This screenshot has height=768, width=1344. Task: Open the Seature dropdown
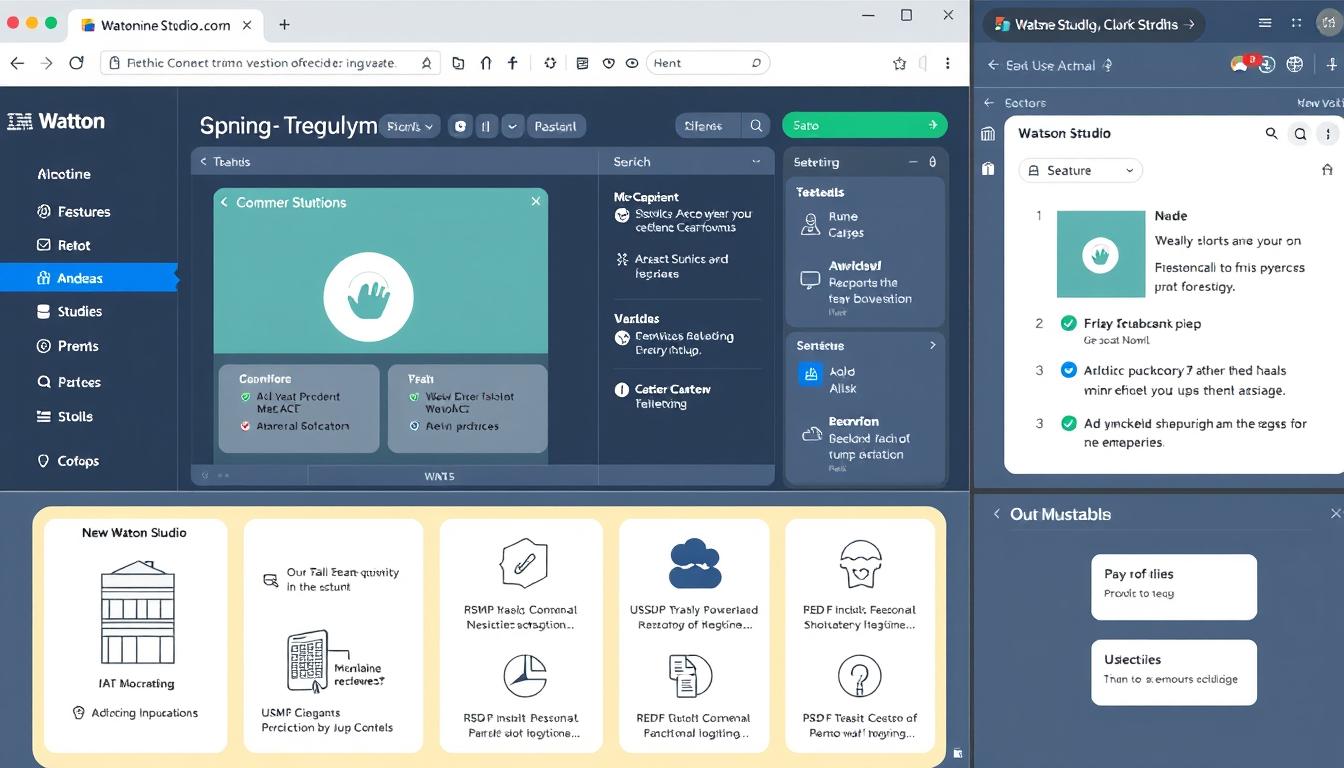click(1080, 170)
